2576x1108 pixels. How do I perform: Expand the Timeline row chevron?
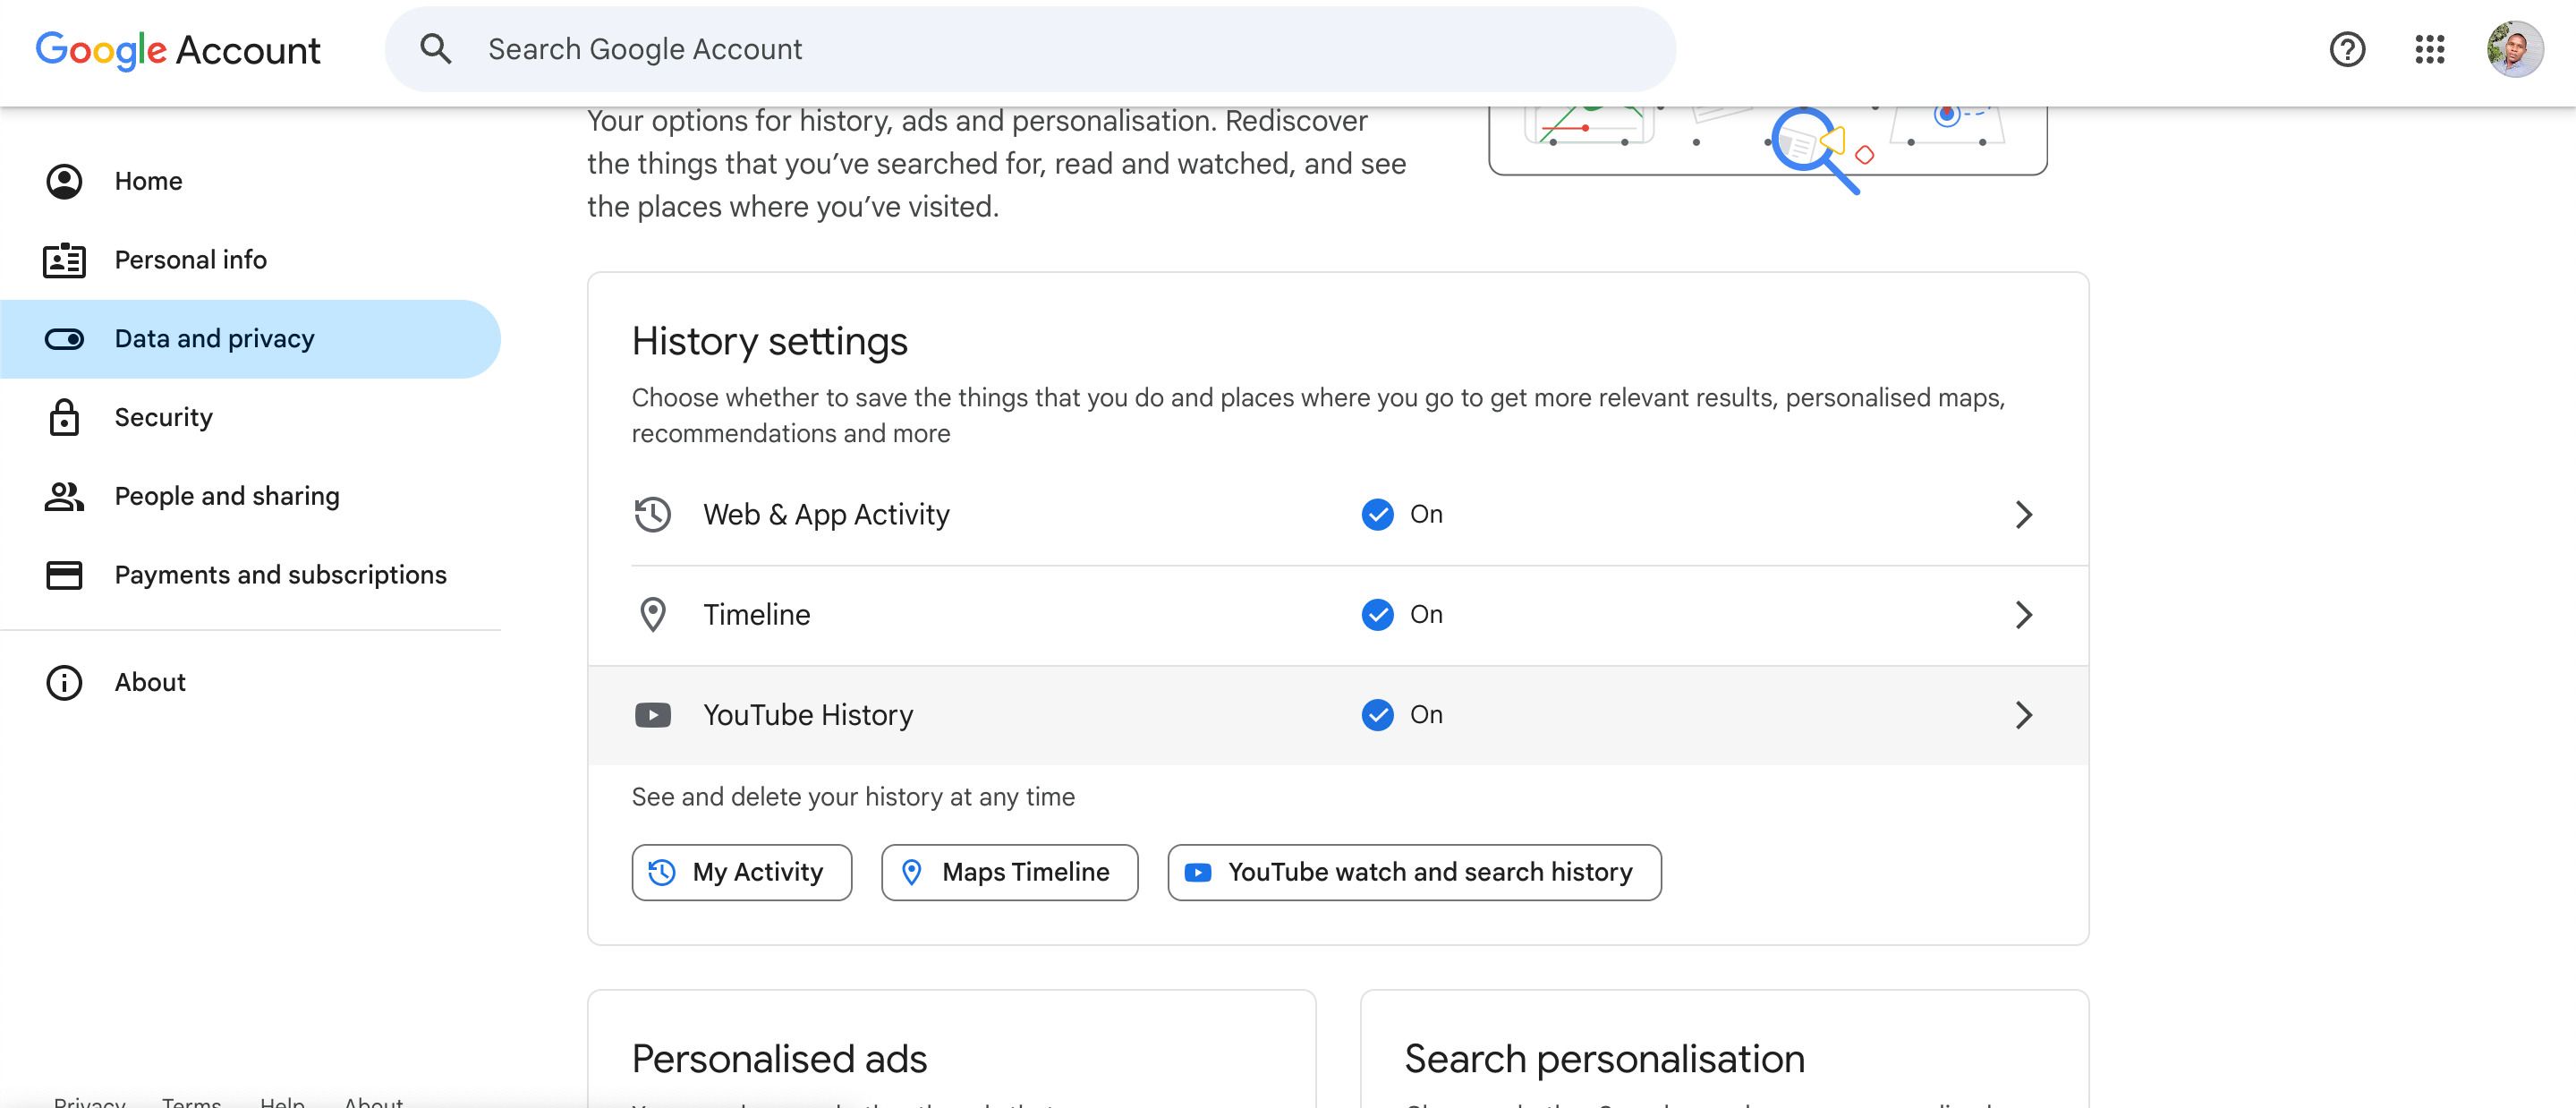tap(2023, 615)
